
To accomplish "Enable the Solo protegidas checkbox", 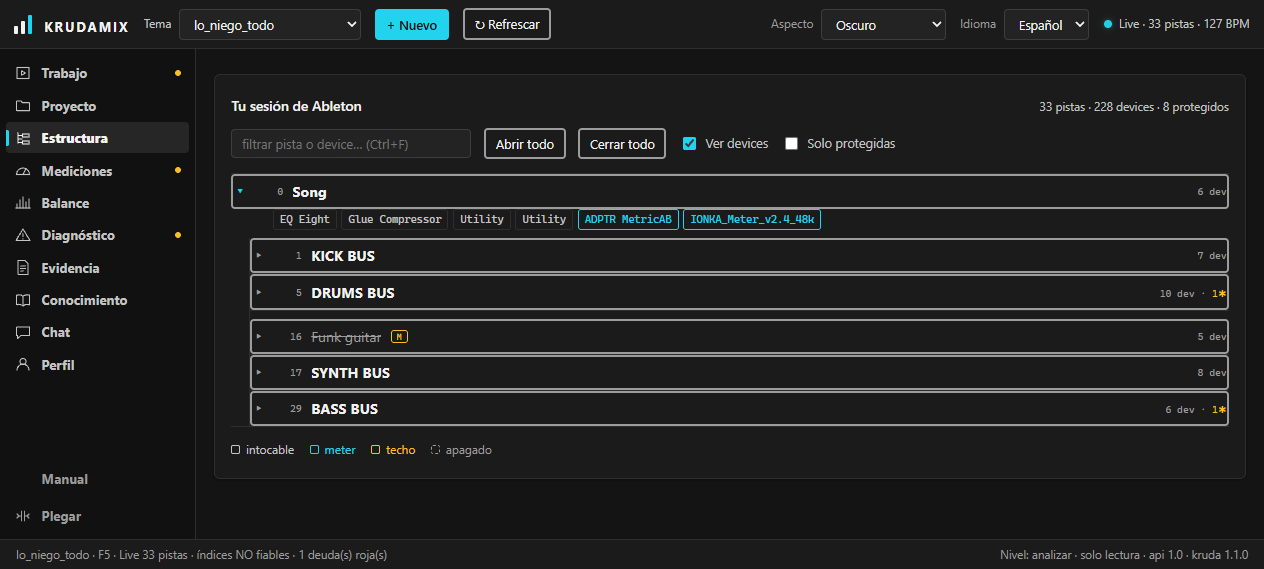I will (791, 143).
